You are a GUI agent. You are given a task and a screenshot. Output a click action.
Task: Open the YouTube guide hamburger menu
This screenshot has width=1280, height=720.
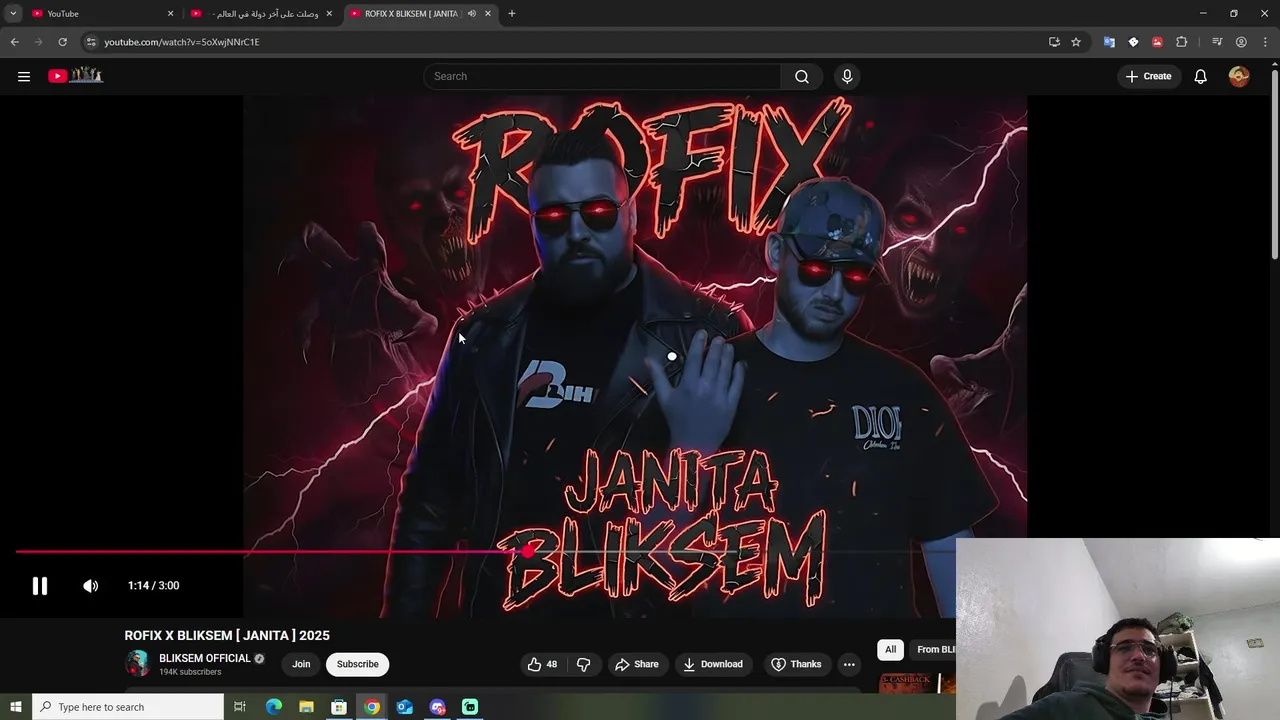24,76
